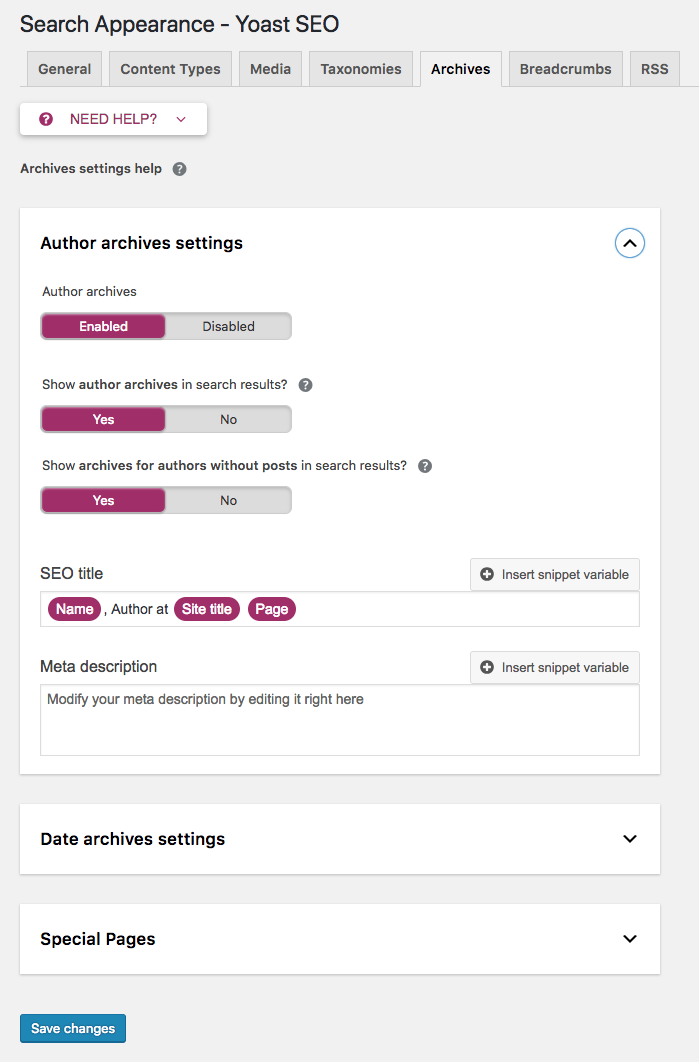
Task: Switch to the Content Types tab
Action: pos(170,69)
